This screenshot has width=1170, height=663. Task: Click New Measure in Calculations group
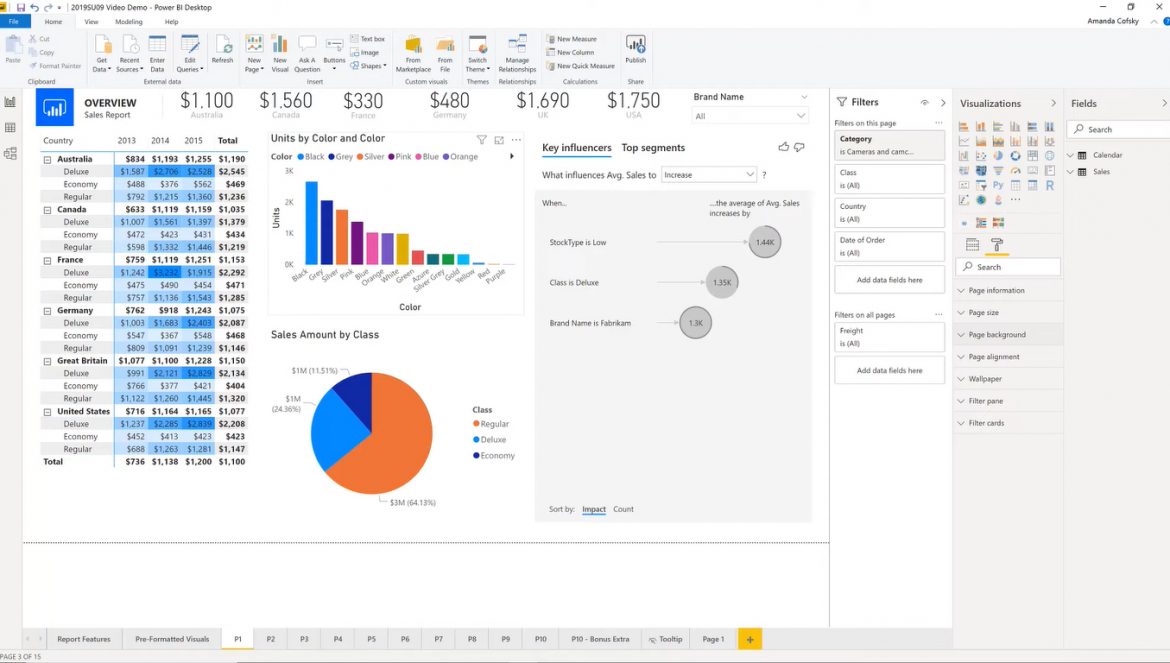pos(572,39)
